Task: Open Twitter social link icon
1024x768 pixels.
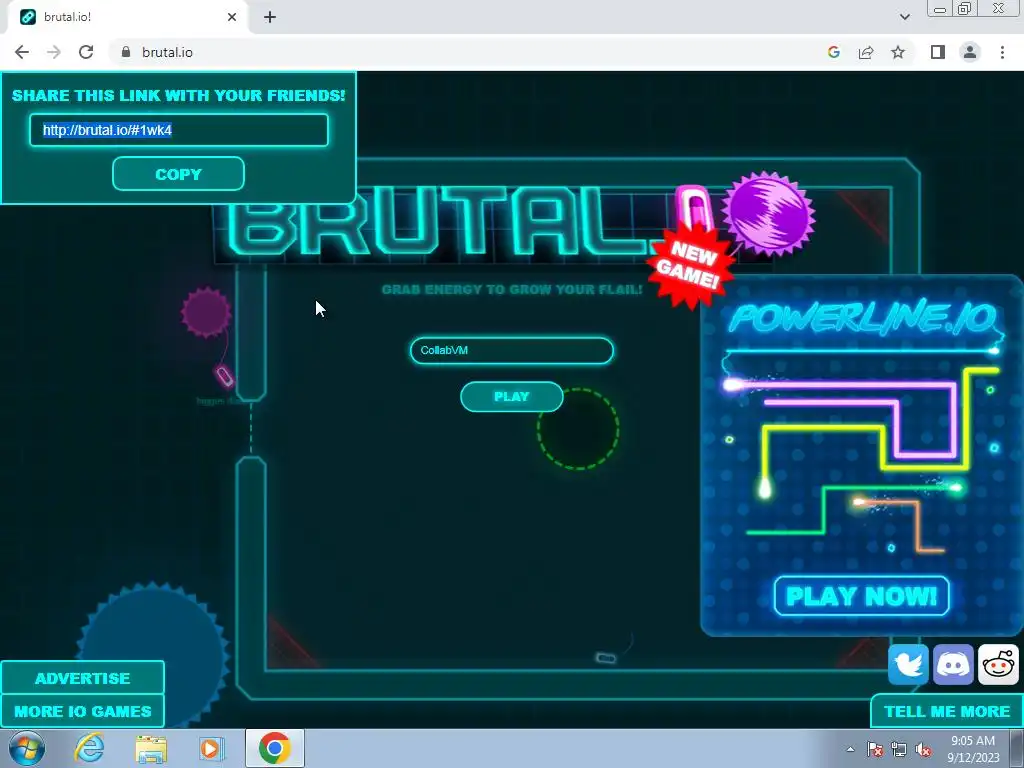Action: [908, 664]
